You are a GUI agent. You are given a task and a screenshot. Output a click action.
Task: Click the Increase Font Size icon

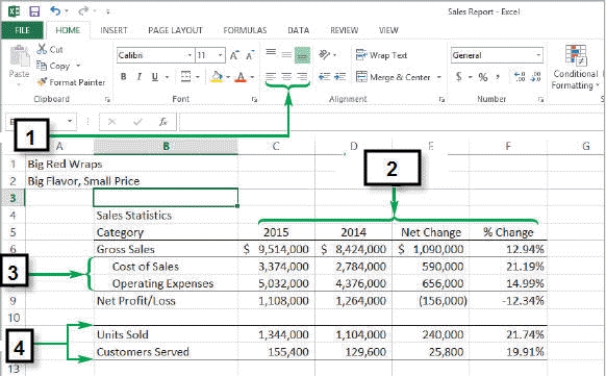[234, 55]
